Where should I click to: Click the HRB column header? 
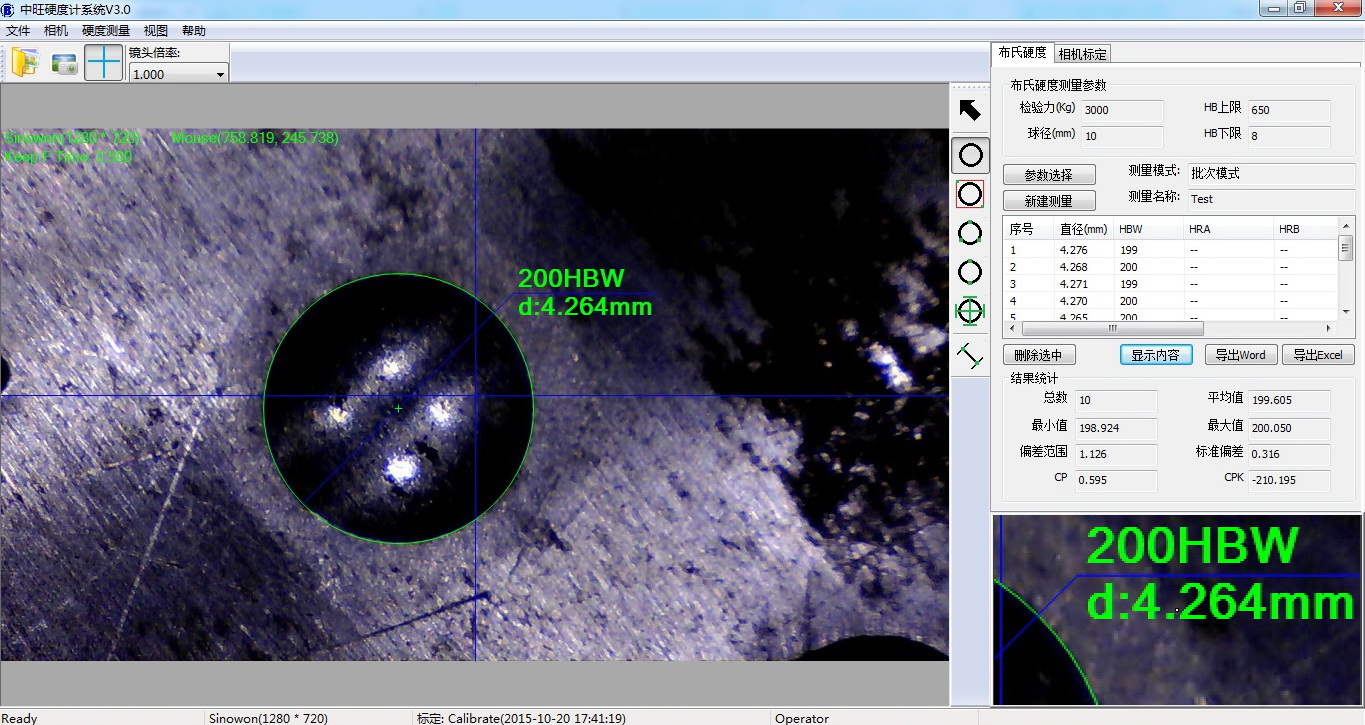(x=1306, y=229)
